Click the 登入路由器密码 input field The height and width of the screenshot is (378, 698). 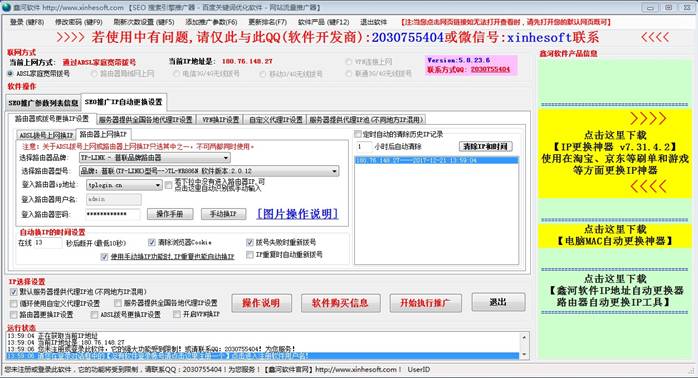(x=113, y=214)
